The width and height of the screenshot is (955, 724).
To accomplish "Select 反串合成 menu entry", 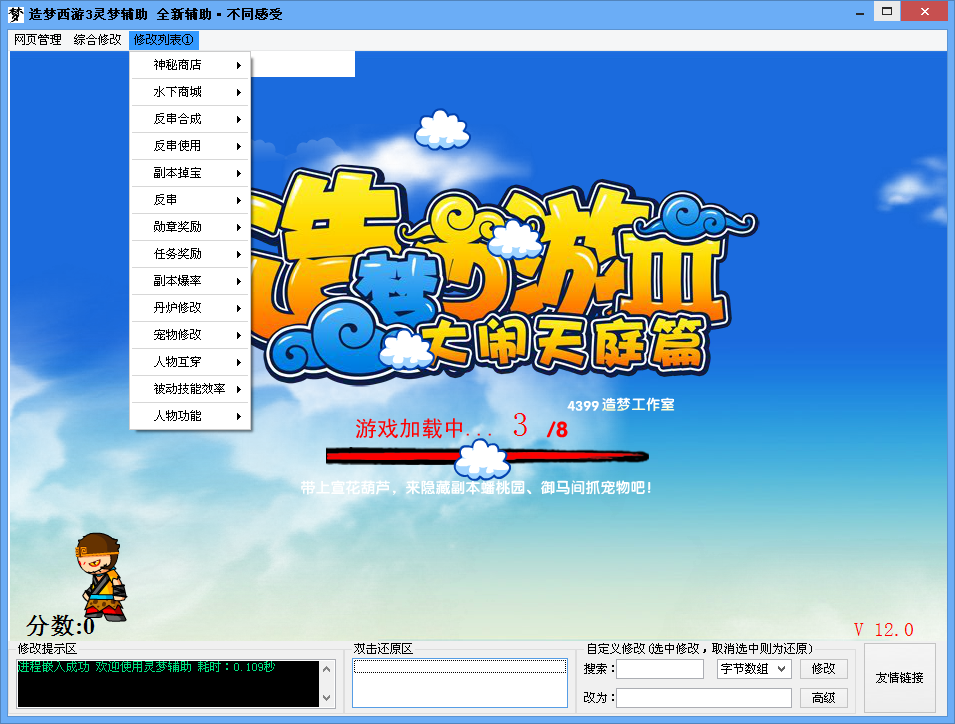I will [190, 119].
